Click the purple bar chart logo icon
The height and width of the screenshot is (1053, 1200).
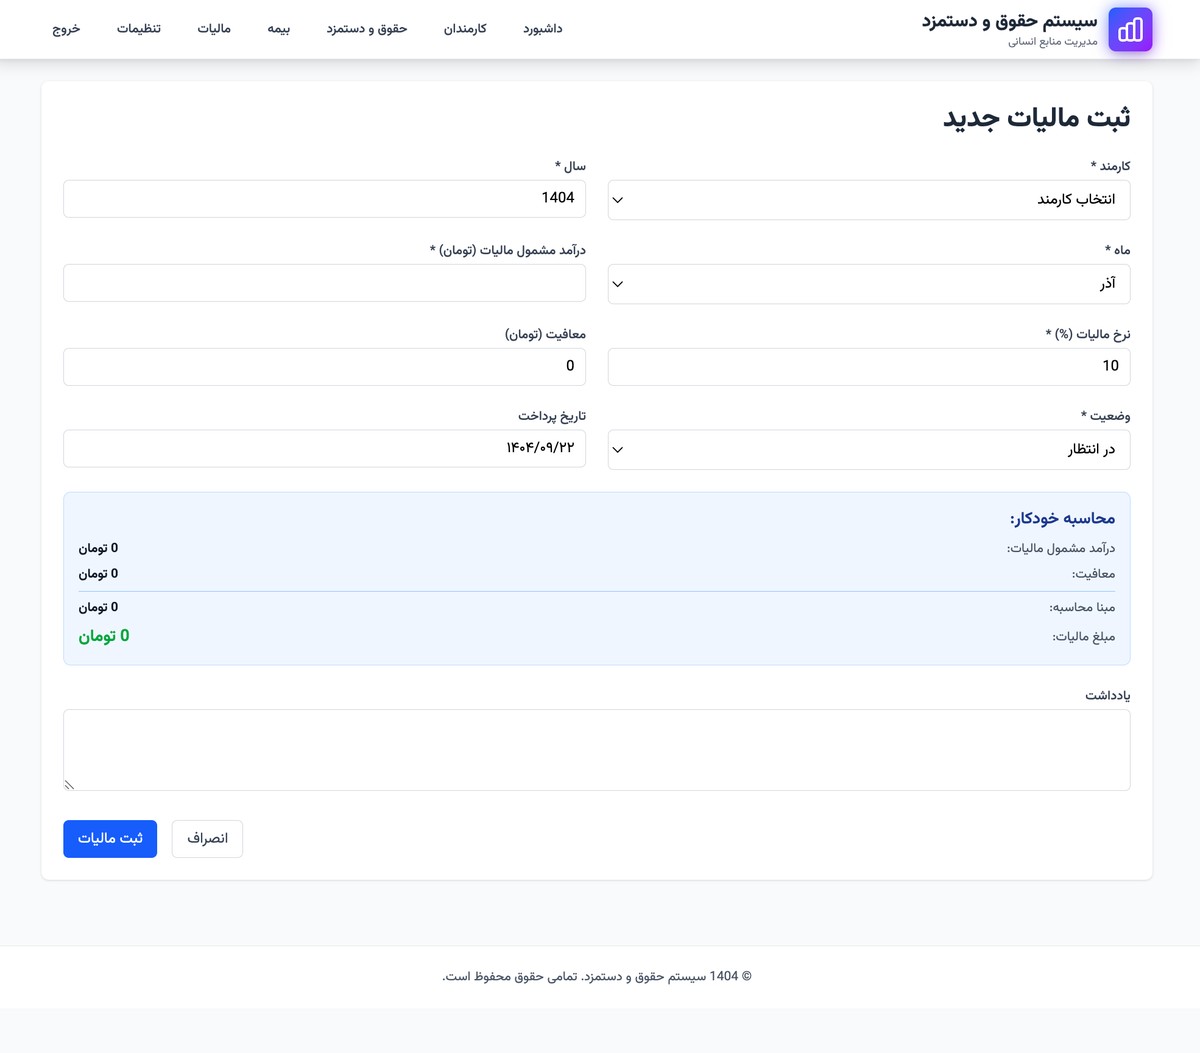[x=1130, y=29]
